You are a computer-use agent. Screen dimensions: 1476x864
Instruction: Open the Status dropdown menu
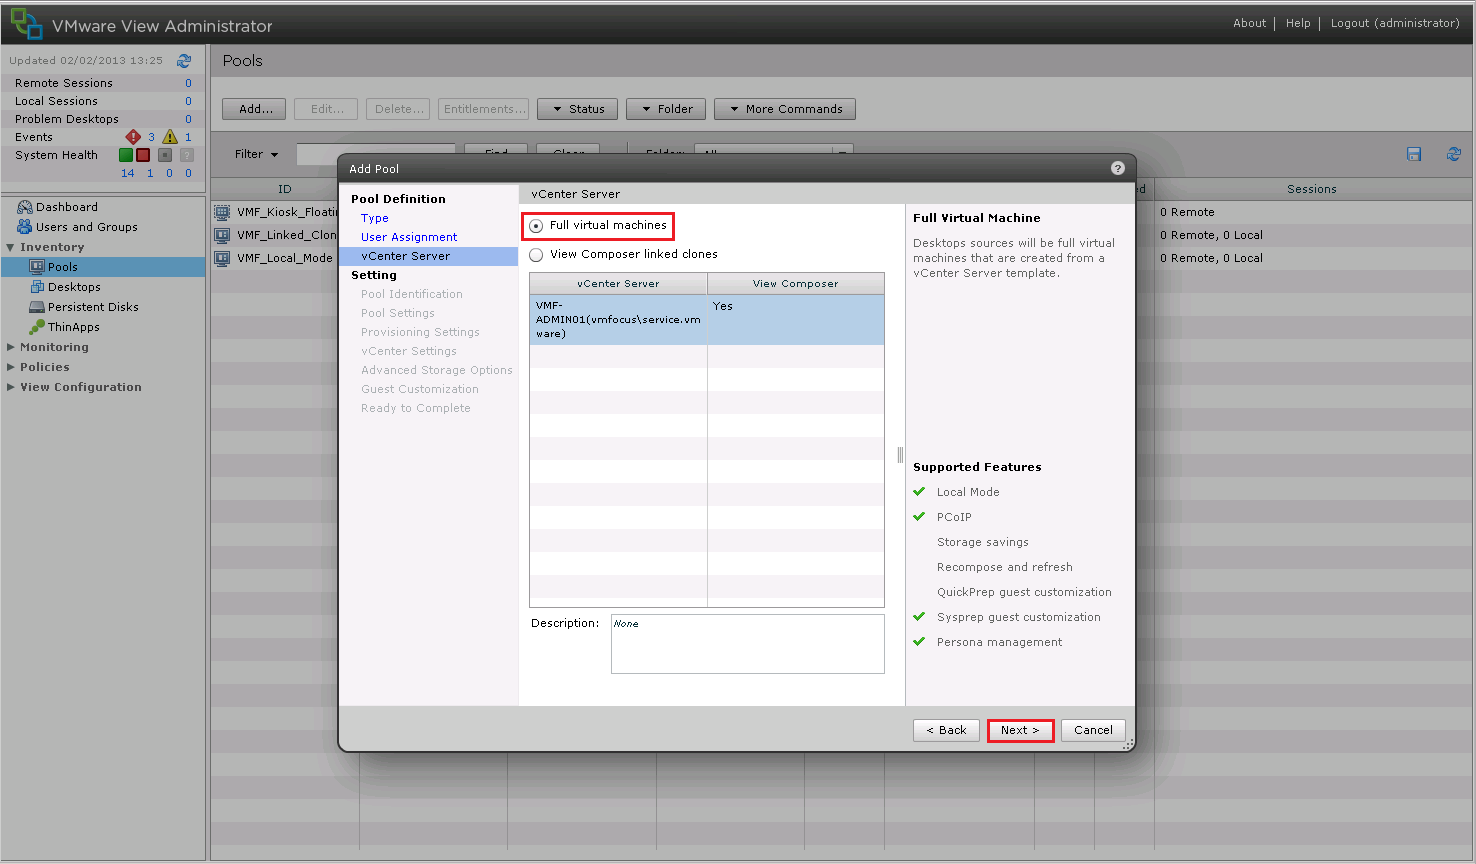578,109
